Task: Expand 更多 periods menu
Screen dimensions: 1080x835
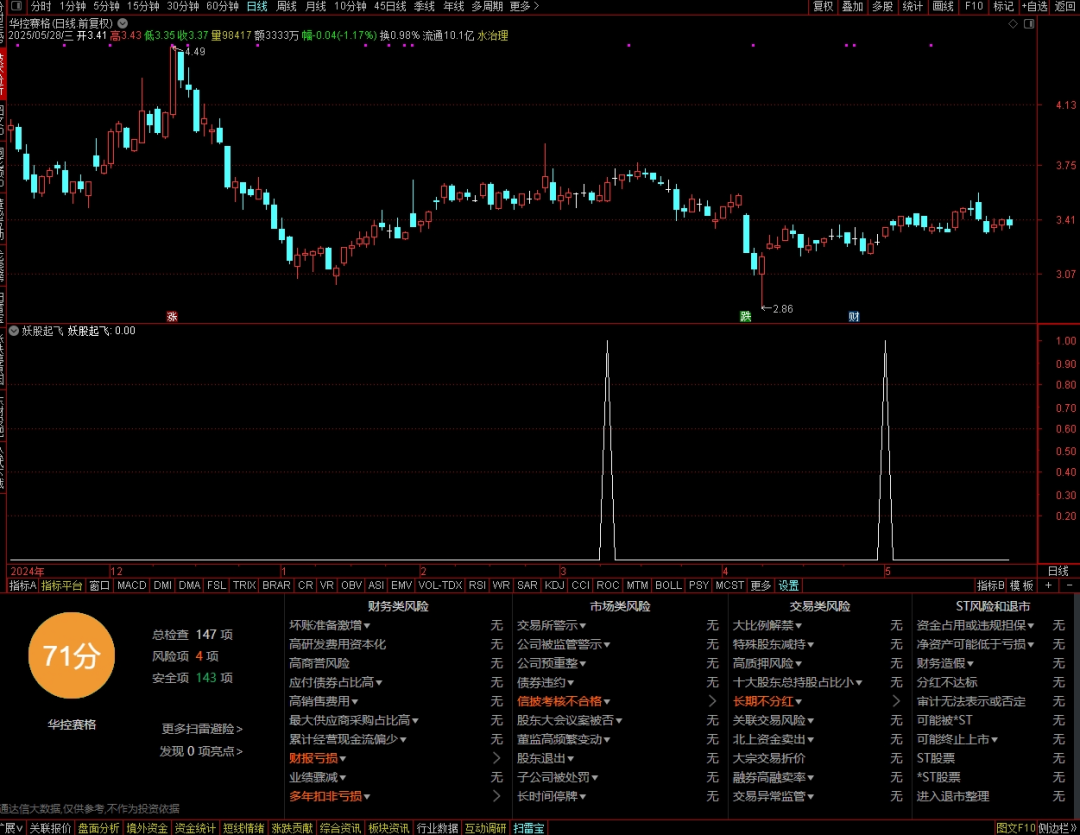Action: click(524, 6)
